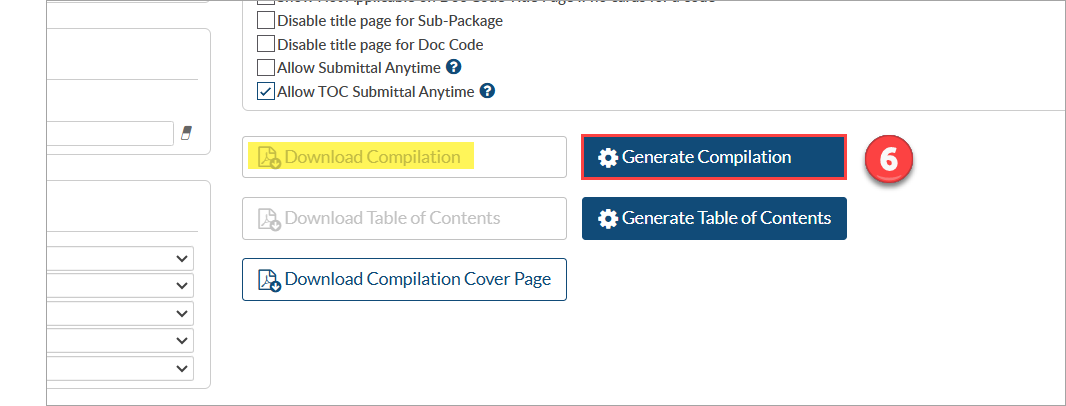
Task: Expand the second dropdown in left panel
Action: tap(120, 286)
